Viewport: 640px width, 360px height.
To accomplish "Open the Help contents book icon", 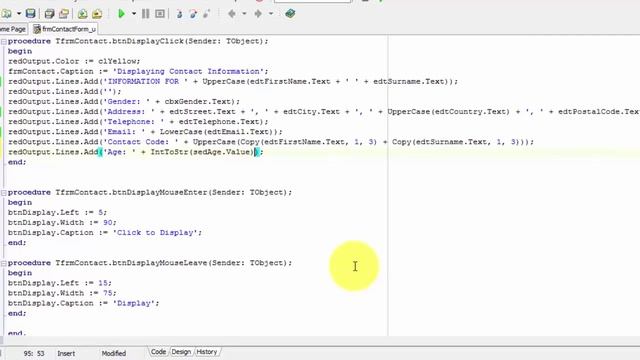I will coord(290,14).
